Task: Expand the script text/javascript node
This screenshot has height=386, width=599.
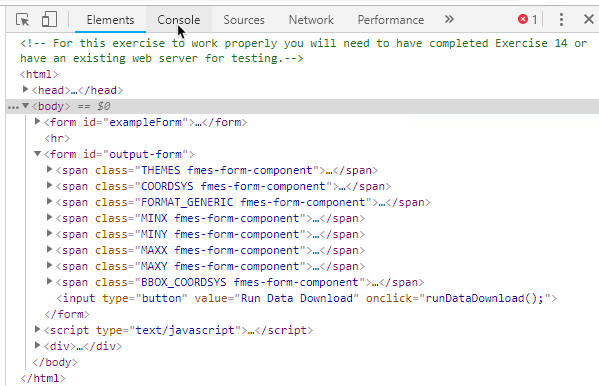Action: click(37, 329)
